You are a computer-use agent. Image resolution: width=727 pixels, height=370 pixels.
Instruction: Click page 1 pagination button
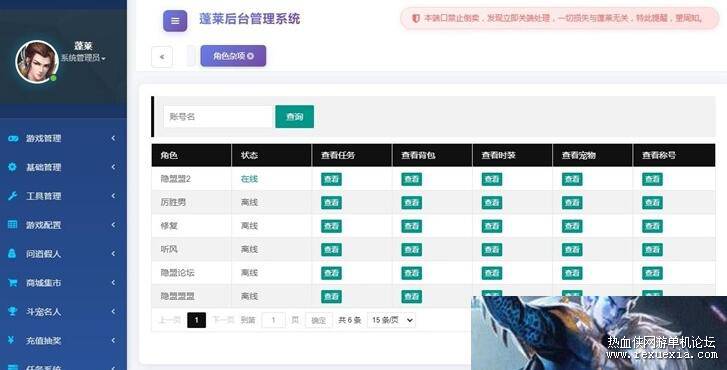(196, 320)
